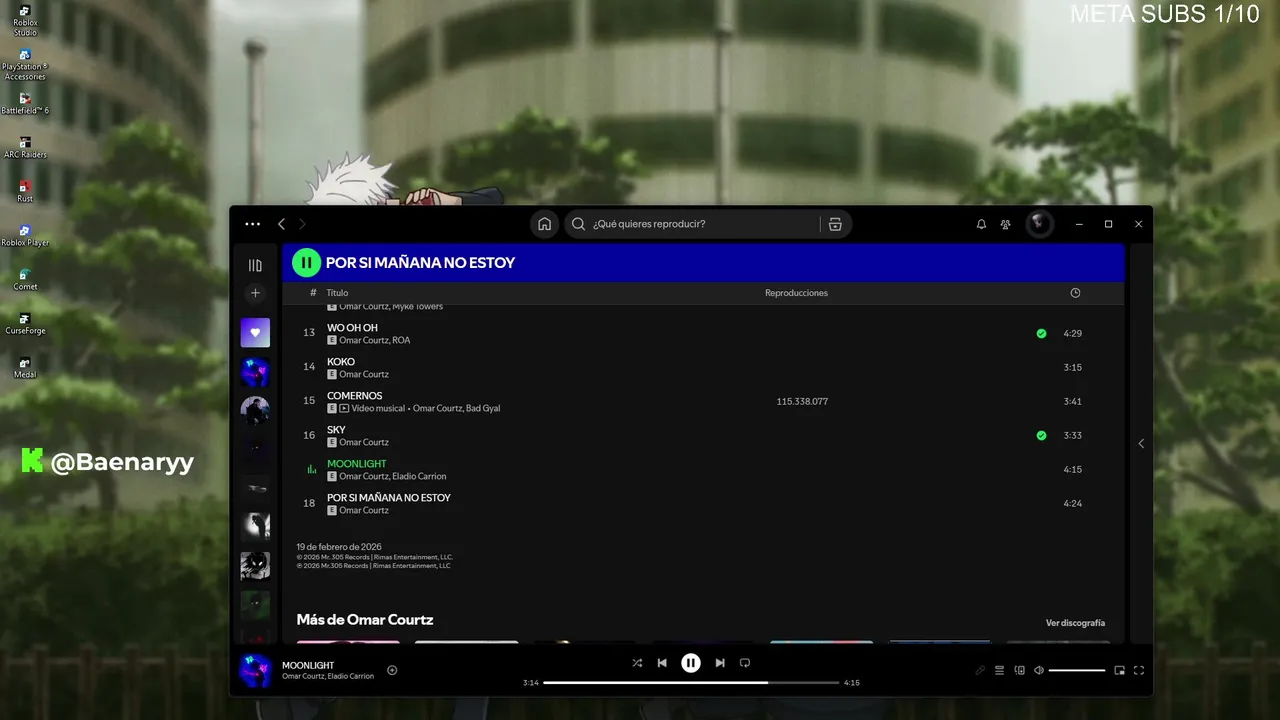
Task: Open the now-playing album cover thumbnail
Action: pyautogui.click(x=255, y=670)
